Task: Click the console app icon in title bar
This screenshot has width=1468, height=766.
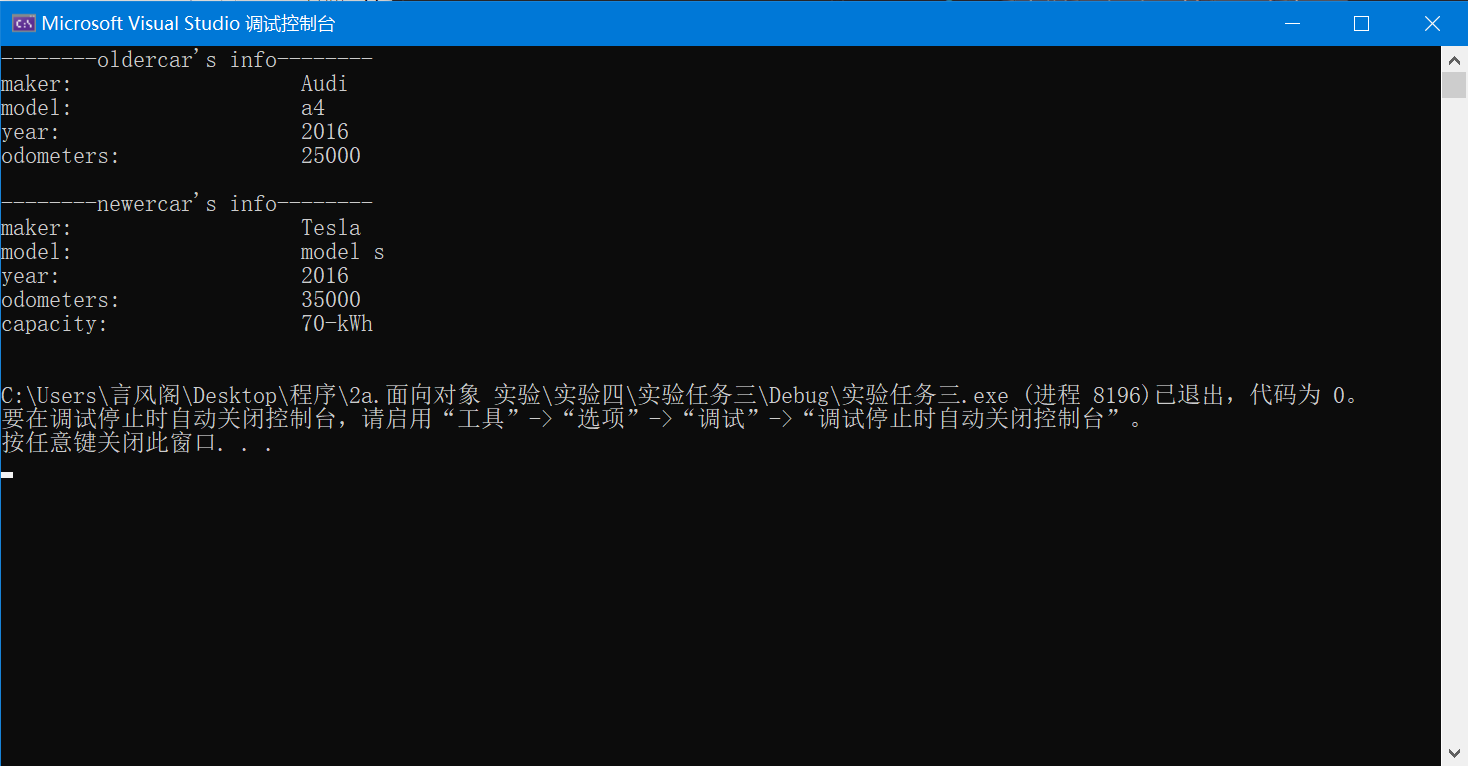Action: [23, 23]
